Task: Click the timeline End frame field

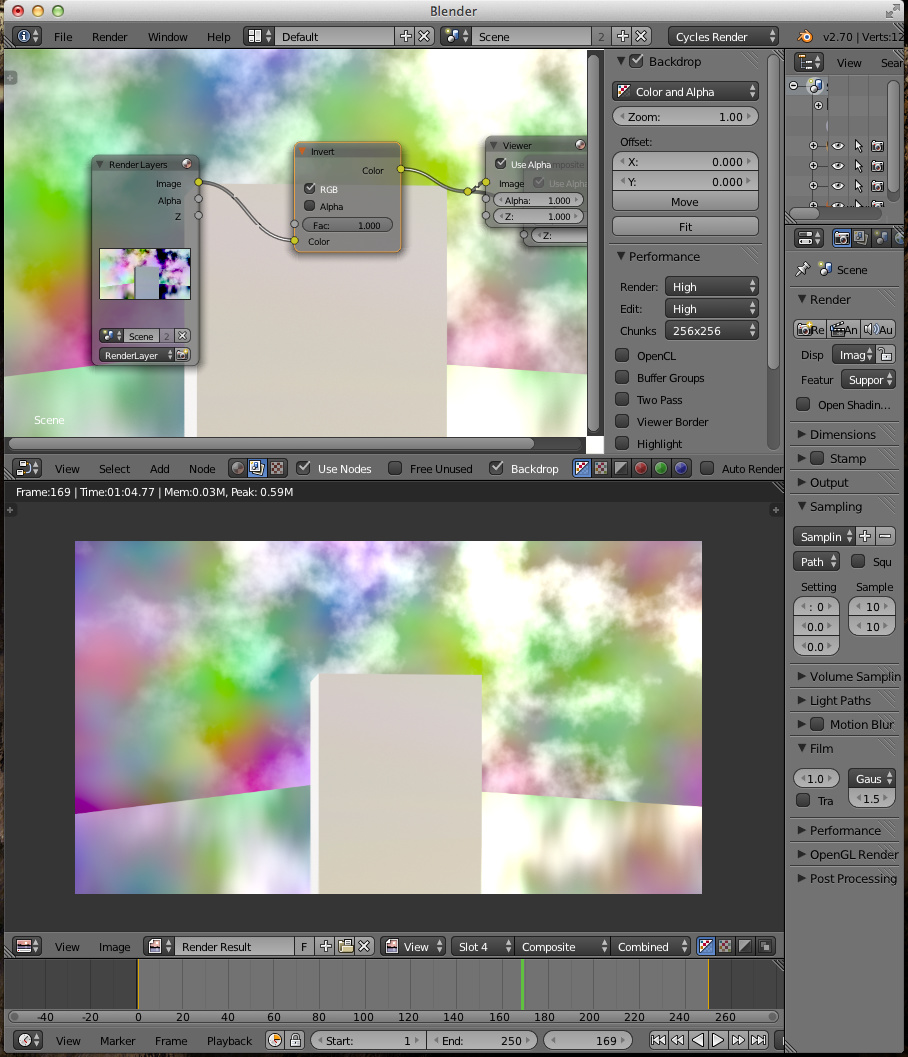Action: (x=482, y=1040)
